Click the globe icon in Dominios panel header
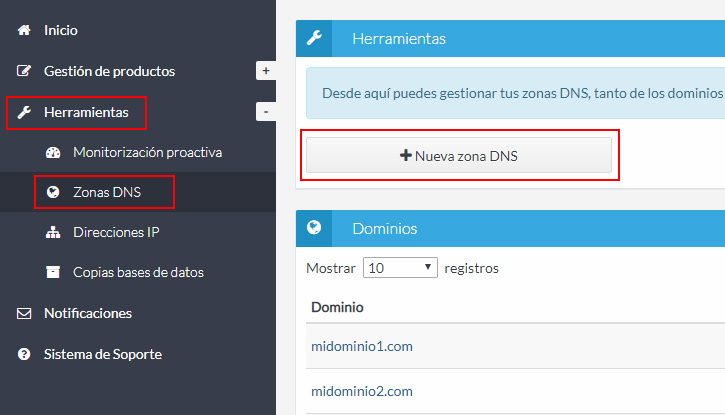This screenshot has width=725, height=415. 314,228
